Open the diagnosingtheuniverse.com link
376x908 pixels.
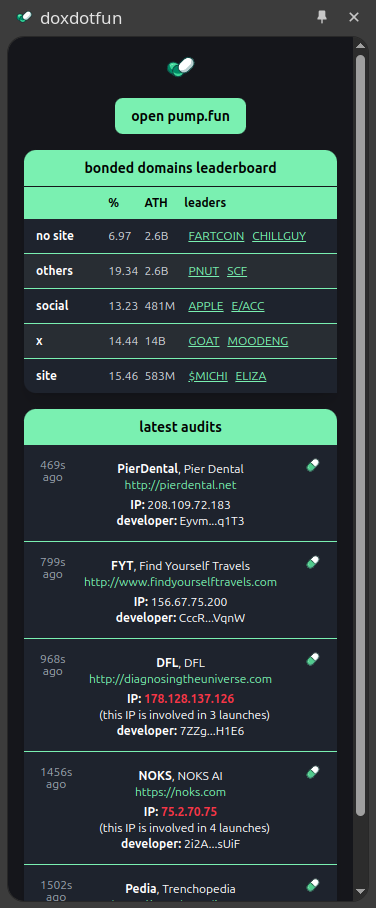181,679
